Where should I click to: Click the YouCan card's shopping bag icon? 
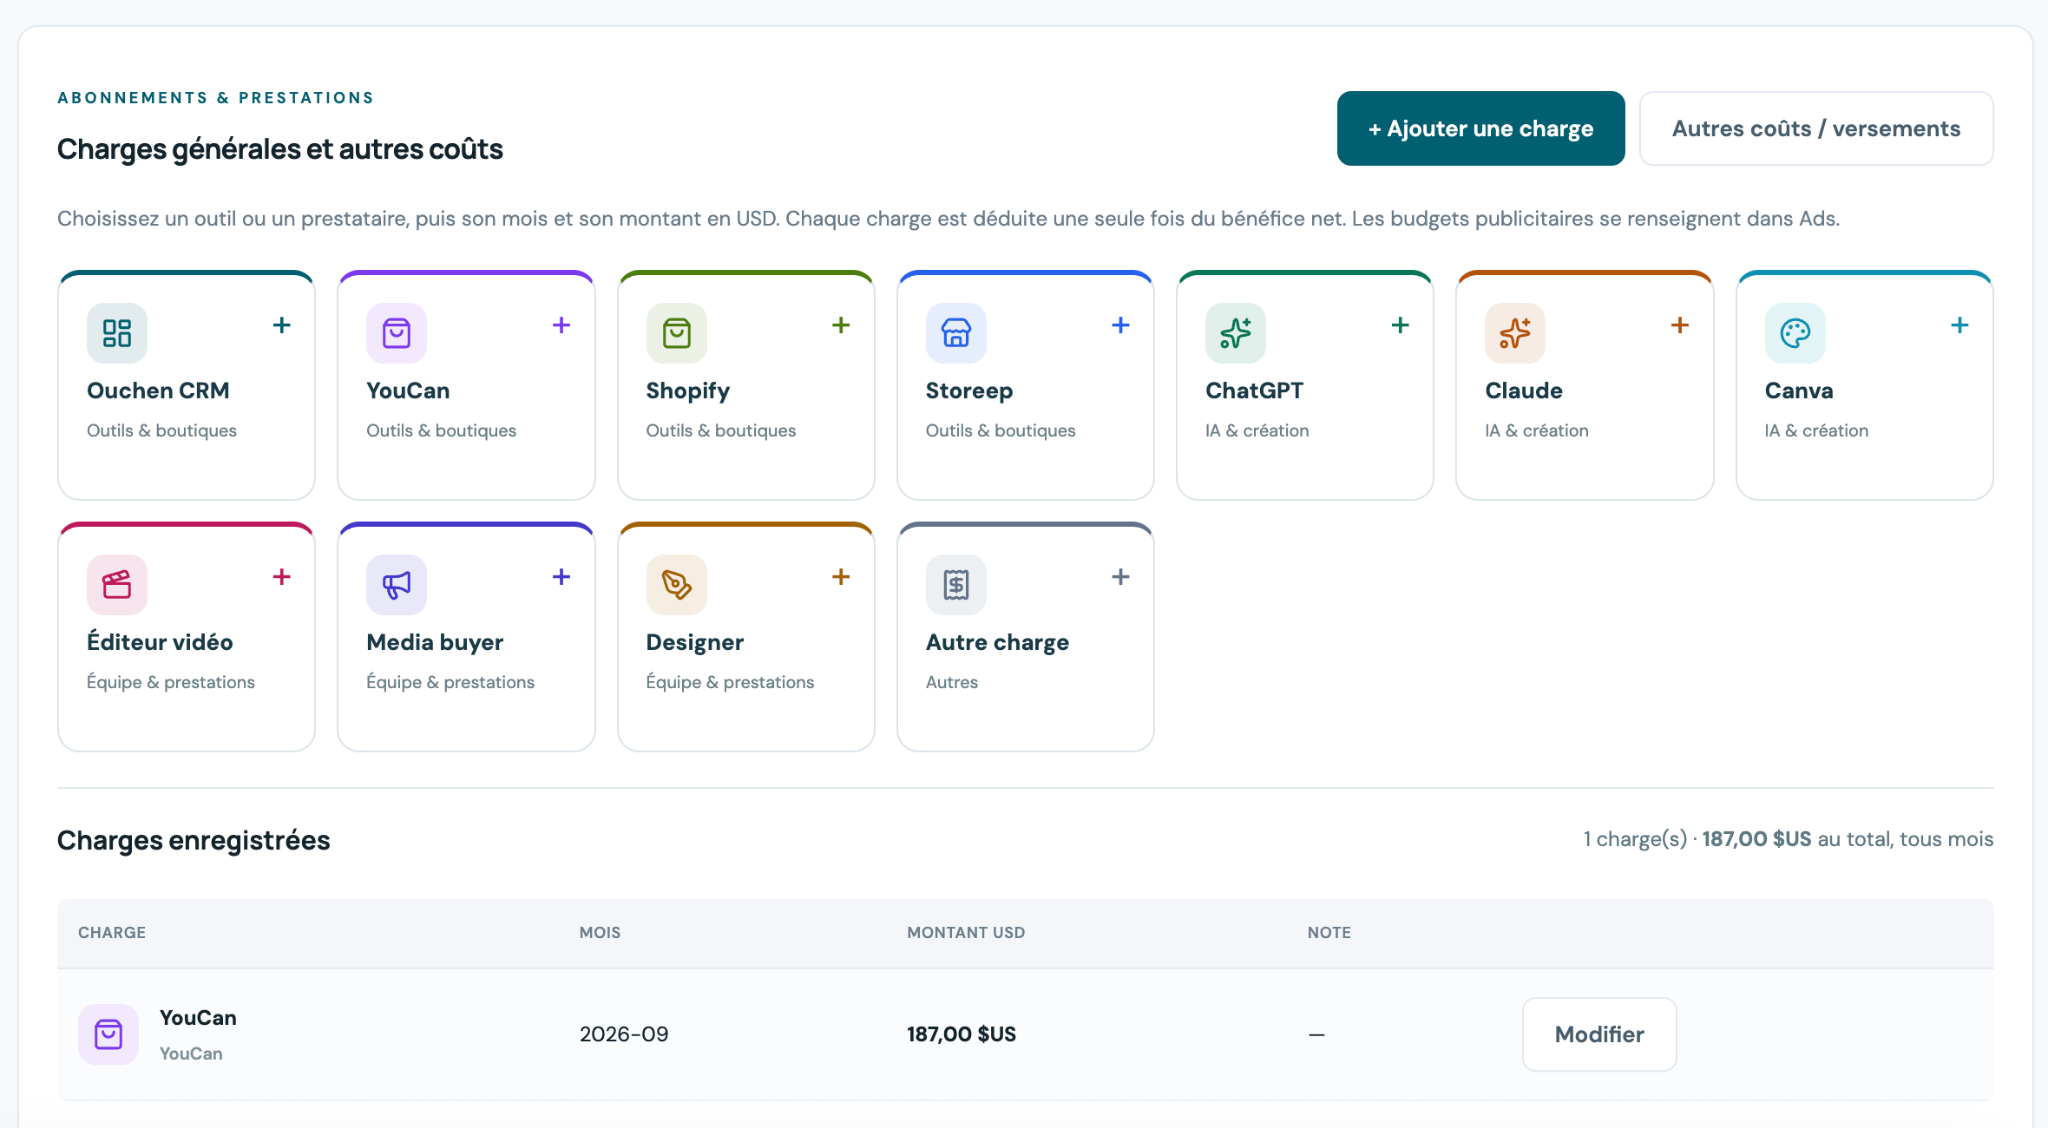coord(397,333)
